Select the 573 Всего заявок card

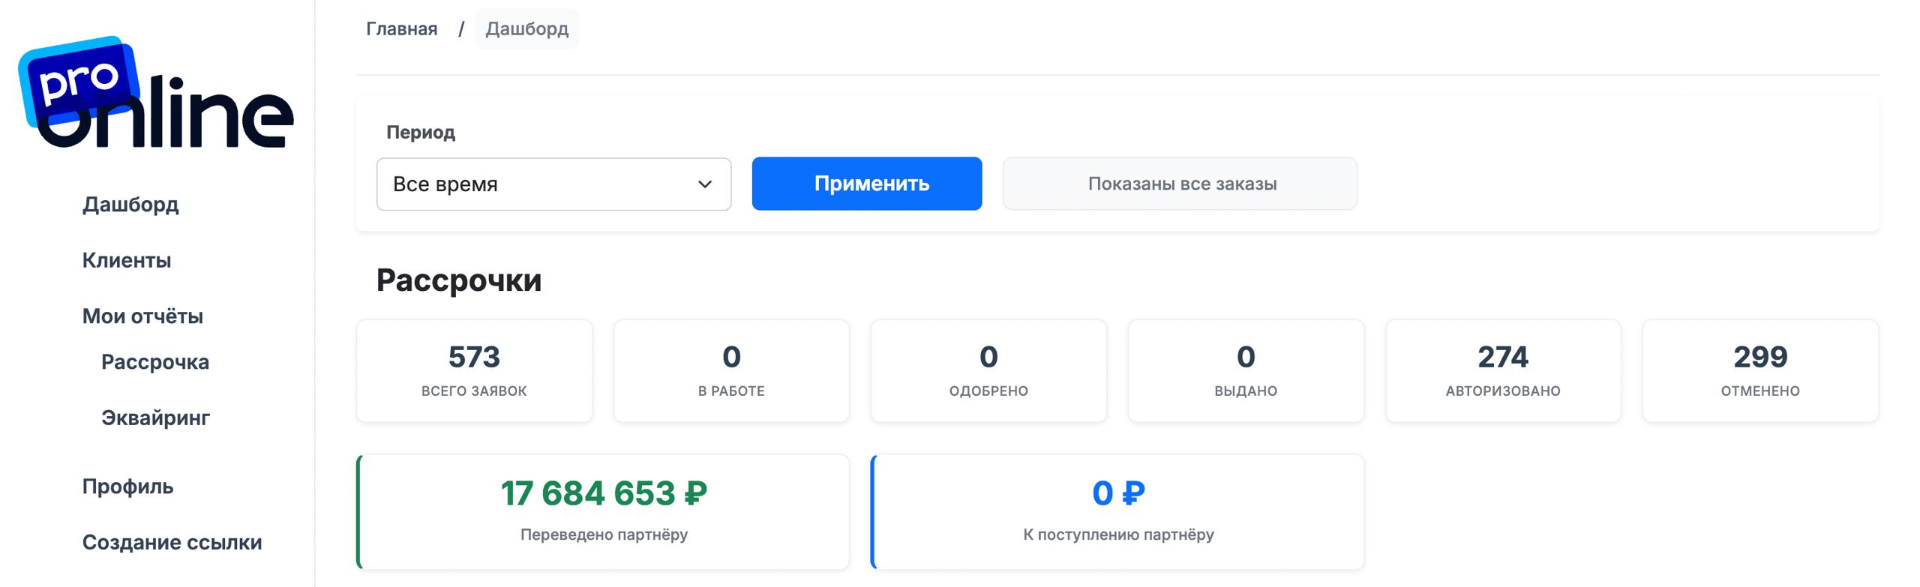click(x=474, y=371)
